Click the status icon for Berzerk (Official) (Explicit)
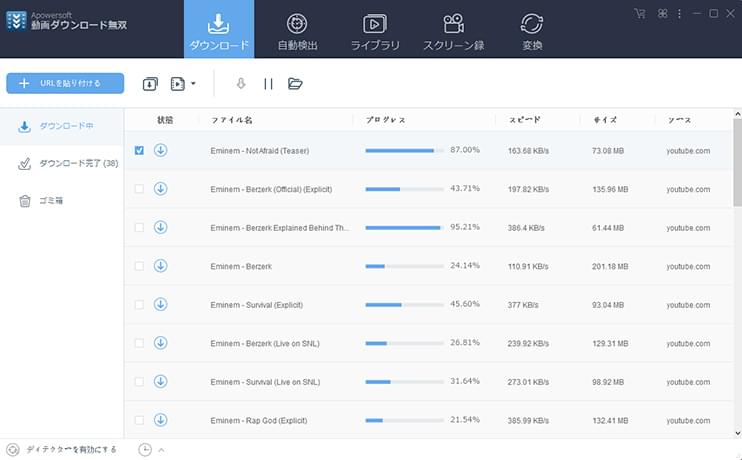742x460 pixels. pyautogui.click(x=160, y=188)
